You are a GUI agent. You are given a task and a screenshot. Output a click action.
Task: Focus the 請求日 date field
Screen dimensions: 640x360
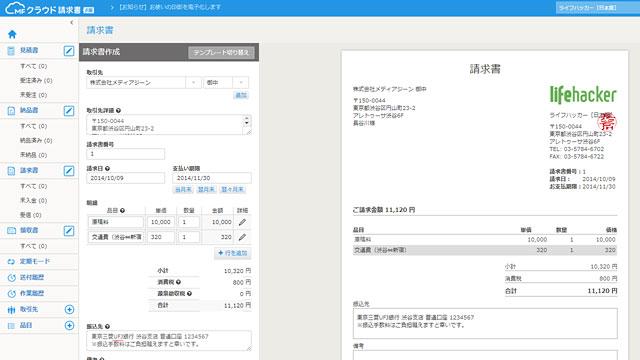coord(126,178)
